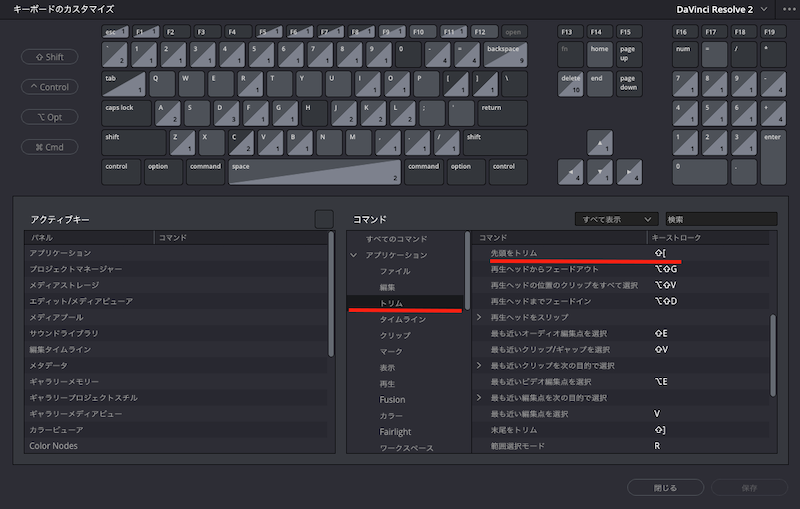This screenshot has height=509, width=800.
Task: Select 再生ヘッドからフェードアウト command
Action: tap(620, 269)
